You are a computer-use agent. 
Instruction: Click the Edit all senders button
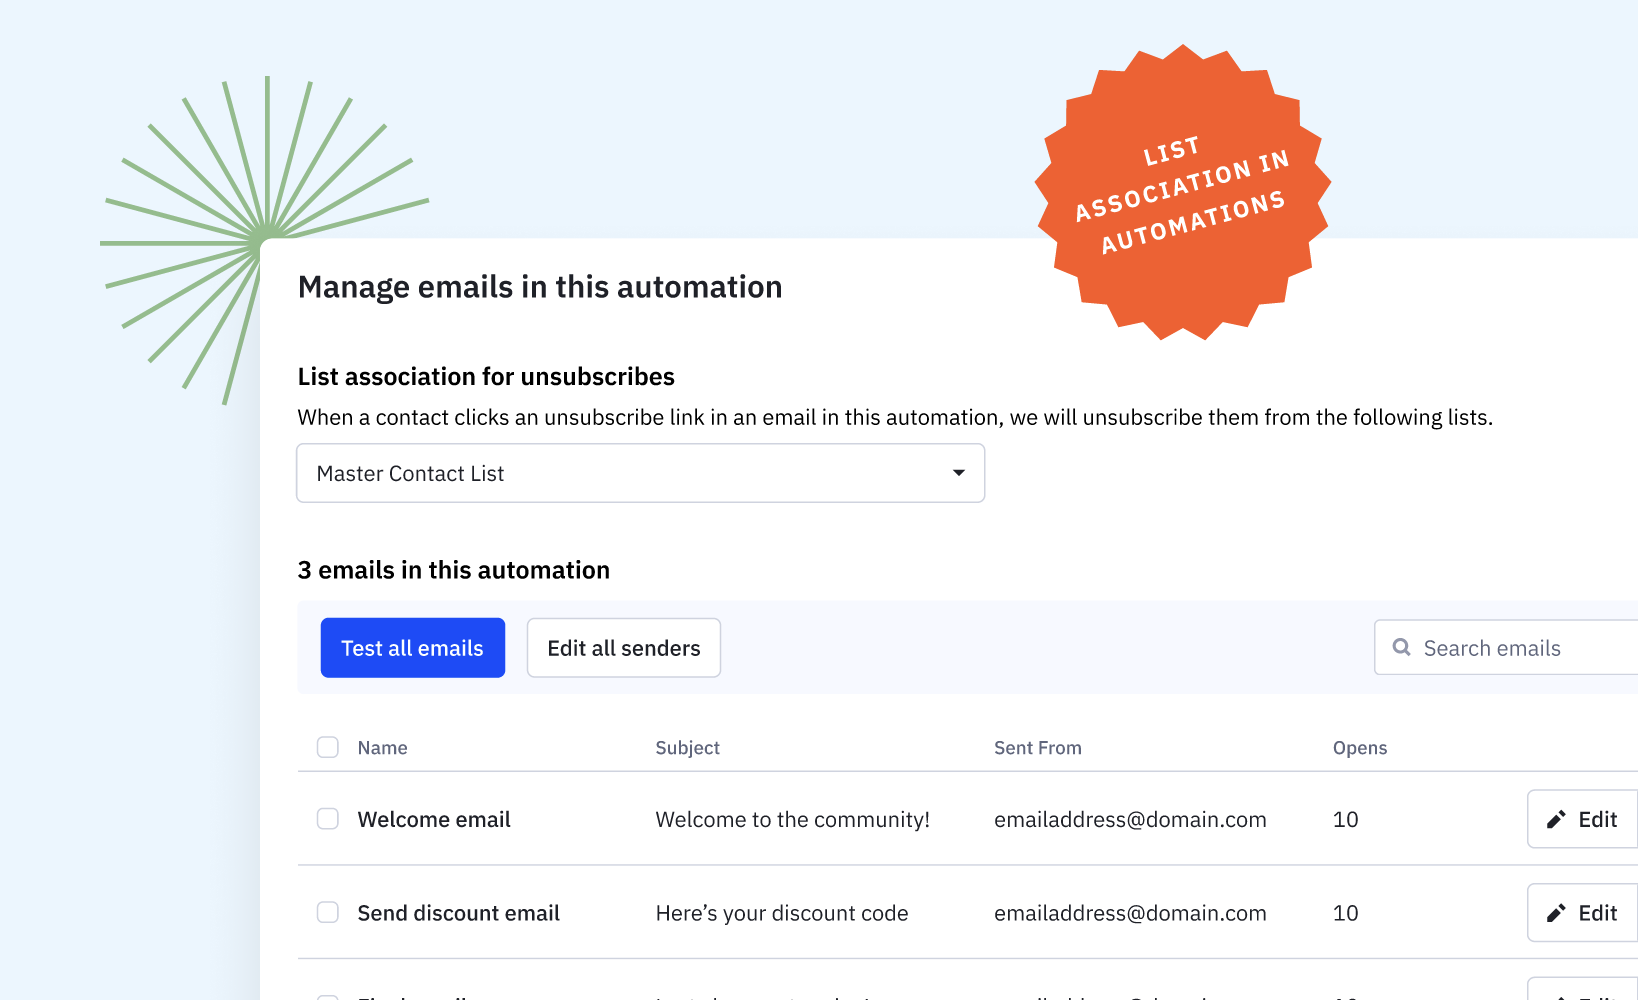[x=623, y=648]
